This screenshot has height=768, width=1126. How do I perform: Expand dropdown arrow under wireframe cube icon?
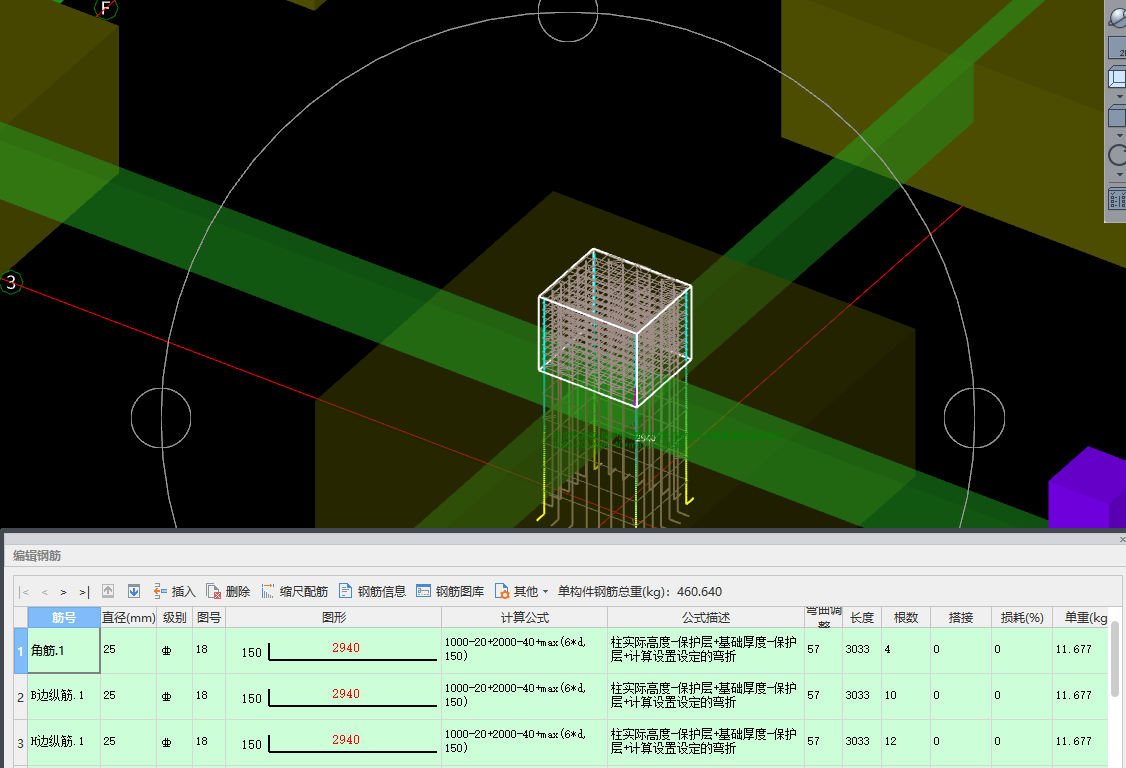click(1120, 96)
